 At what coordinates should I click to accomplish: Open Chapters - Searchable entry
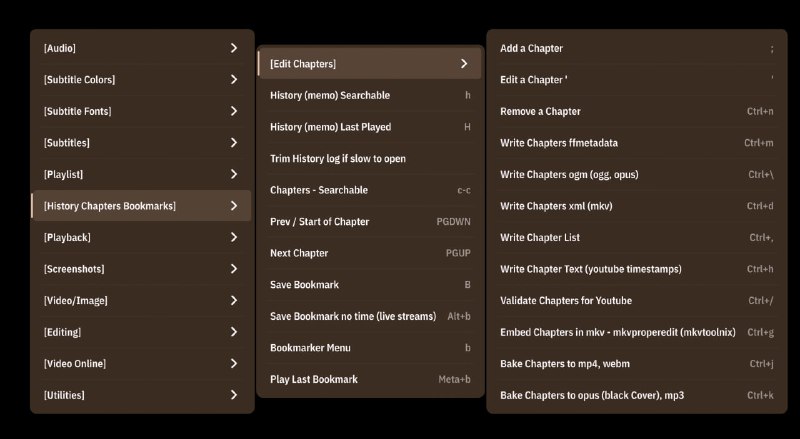pyautogui.click(x=370, y=190)
